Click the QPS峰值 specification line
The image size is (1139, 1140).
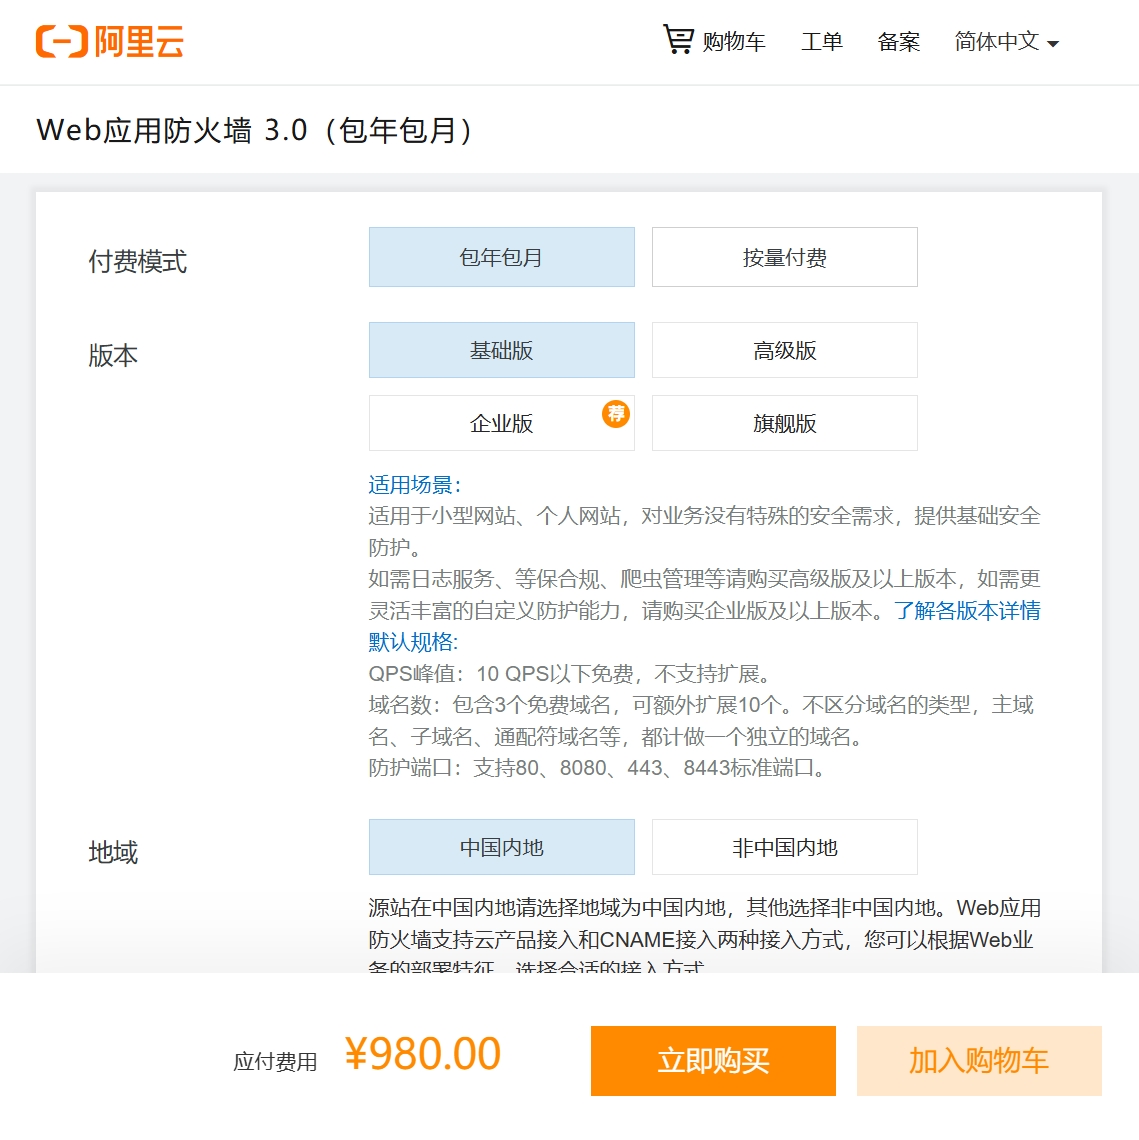(x=569, y=673)
